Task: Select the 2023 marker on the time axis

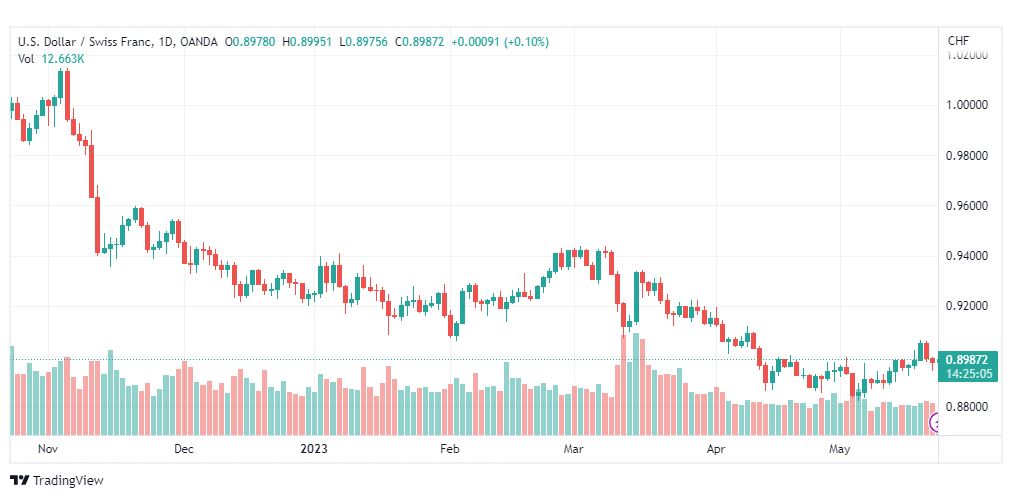Action: tap(314, 448)
